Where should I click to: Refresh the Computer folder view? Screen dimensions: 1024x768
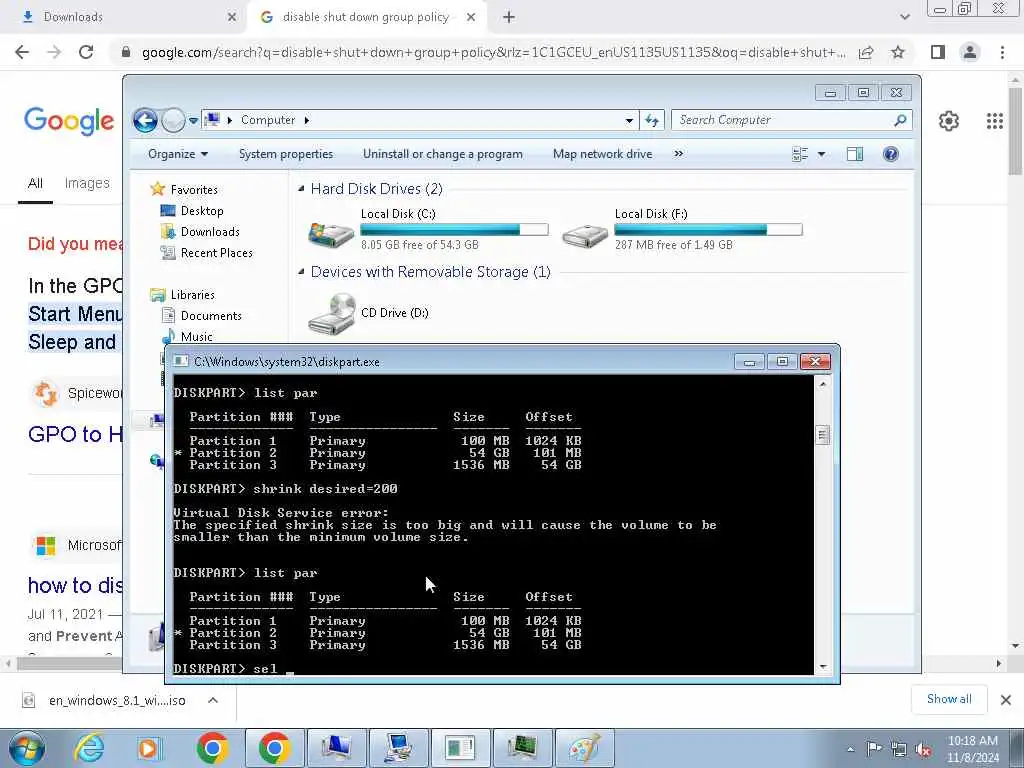pyautogui.click(x=652, y=120)
